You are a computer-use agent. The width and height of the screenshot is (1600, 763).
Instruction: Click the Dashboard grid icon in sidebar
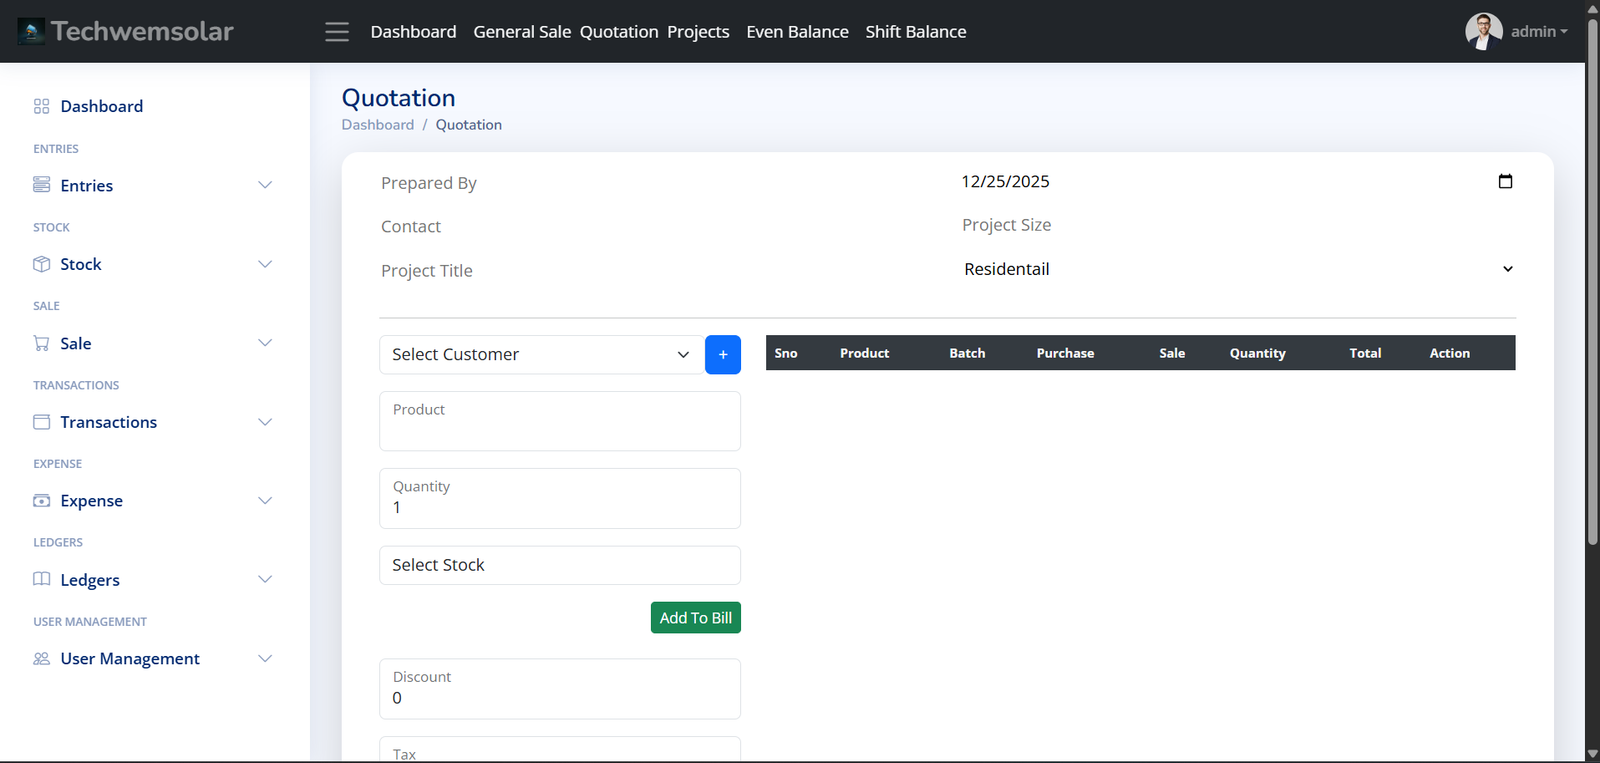(x=41, y=106)
